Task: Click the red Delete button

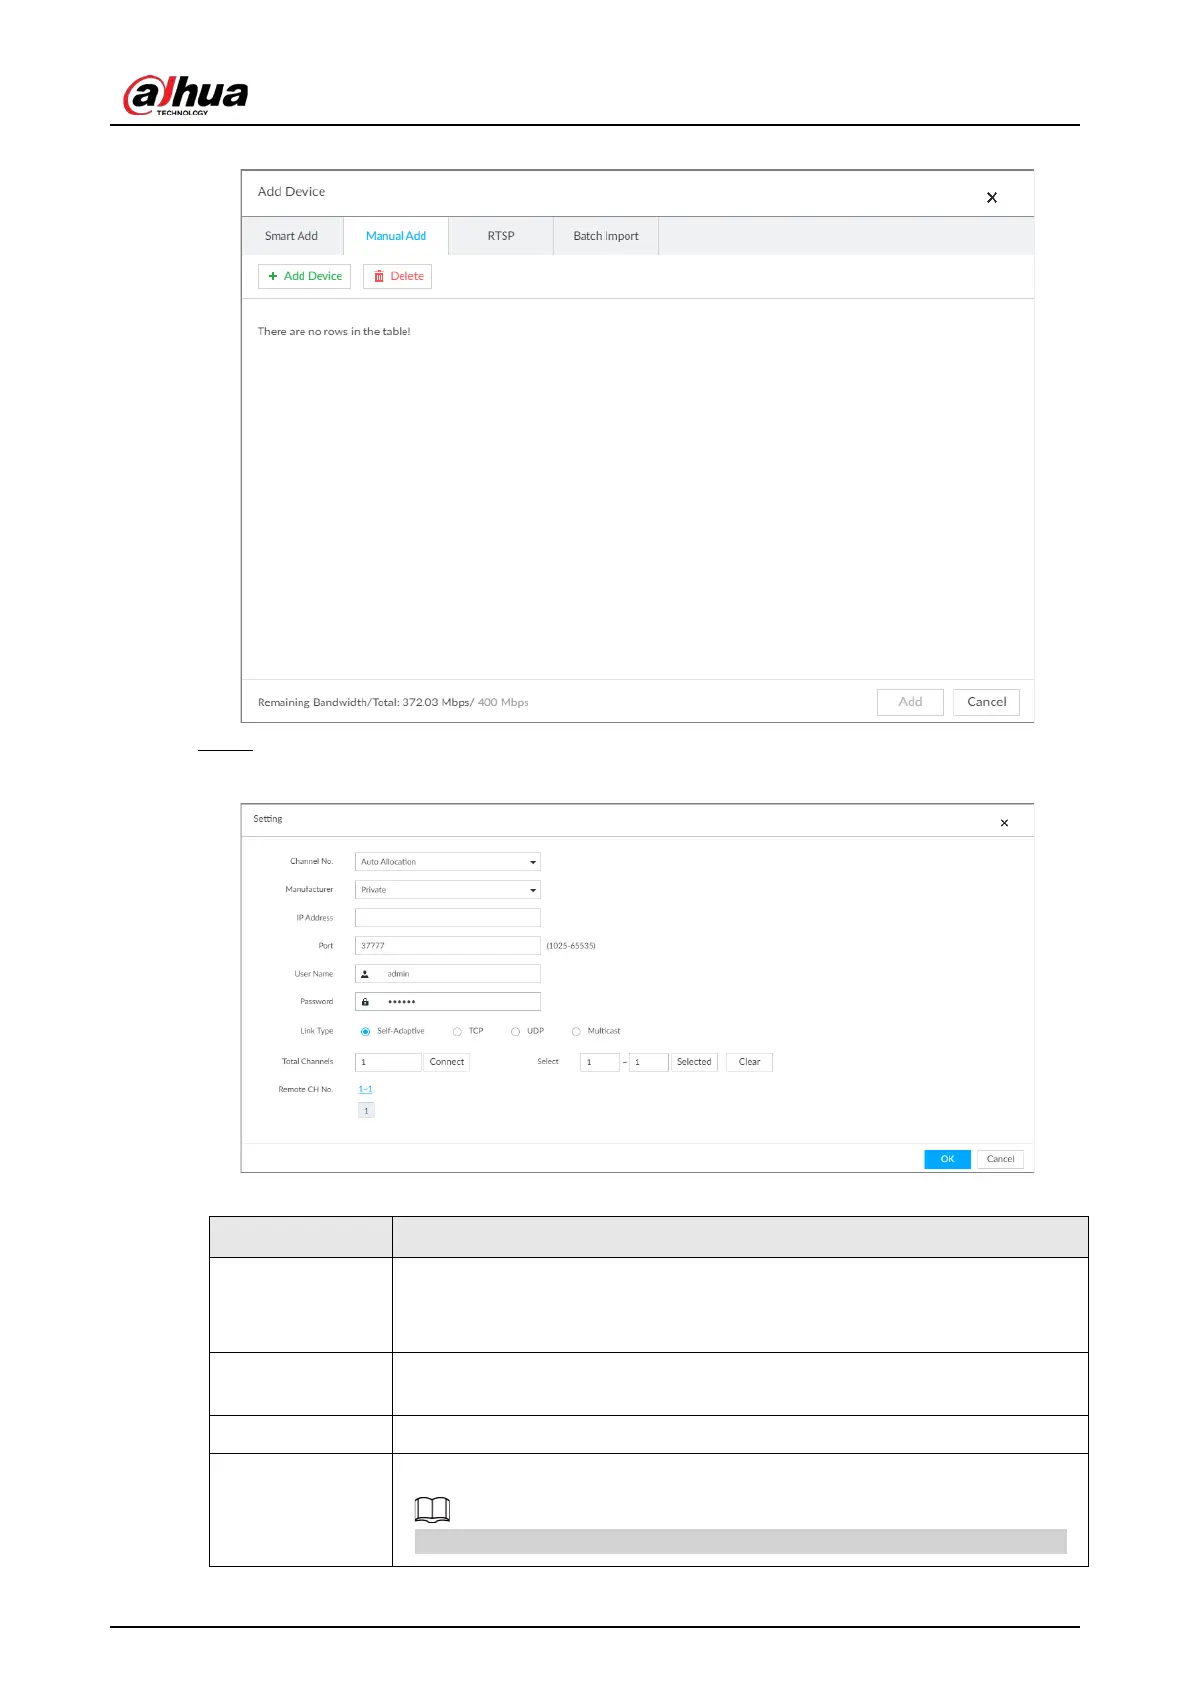Action: click(x=397, y=276)
